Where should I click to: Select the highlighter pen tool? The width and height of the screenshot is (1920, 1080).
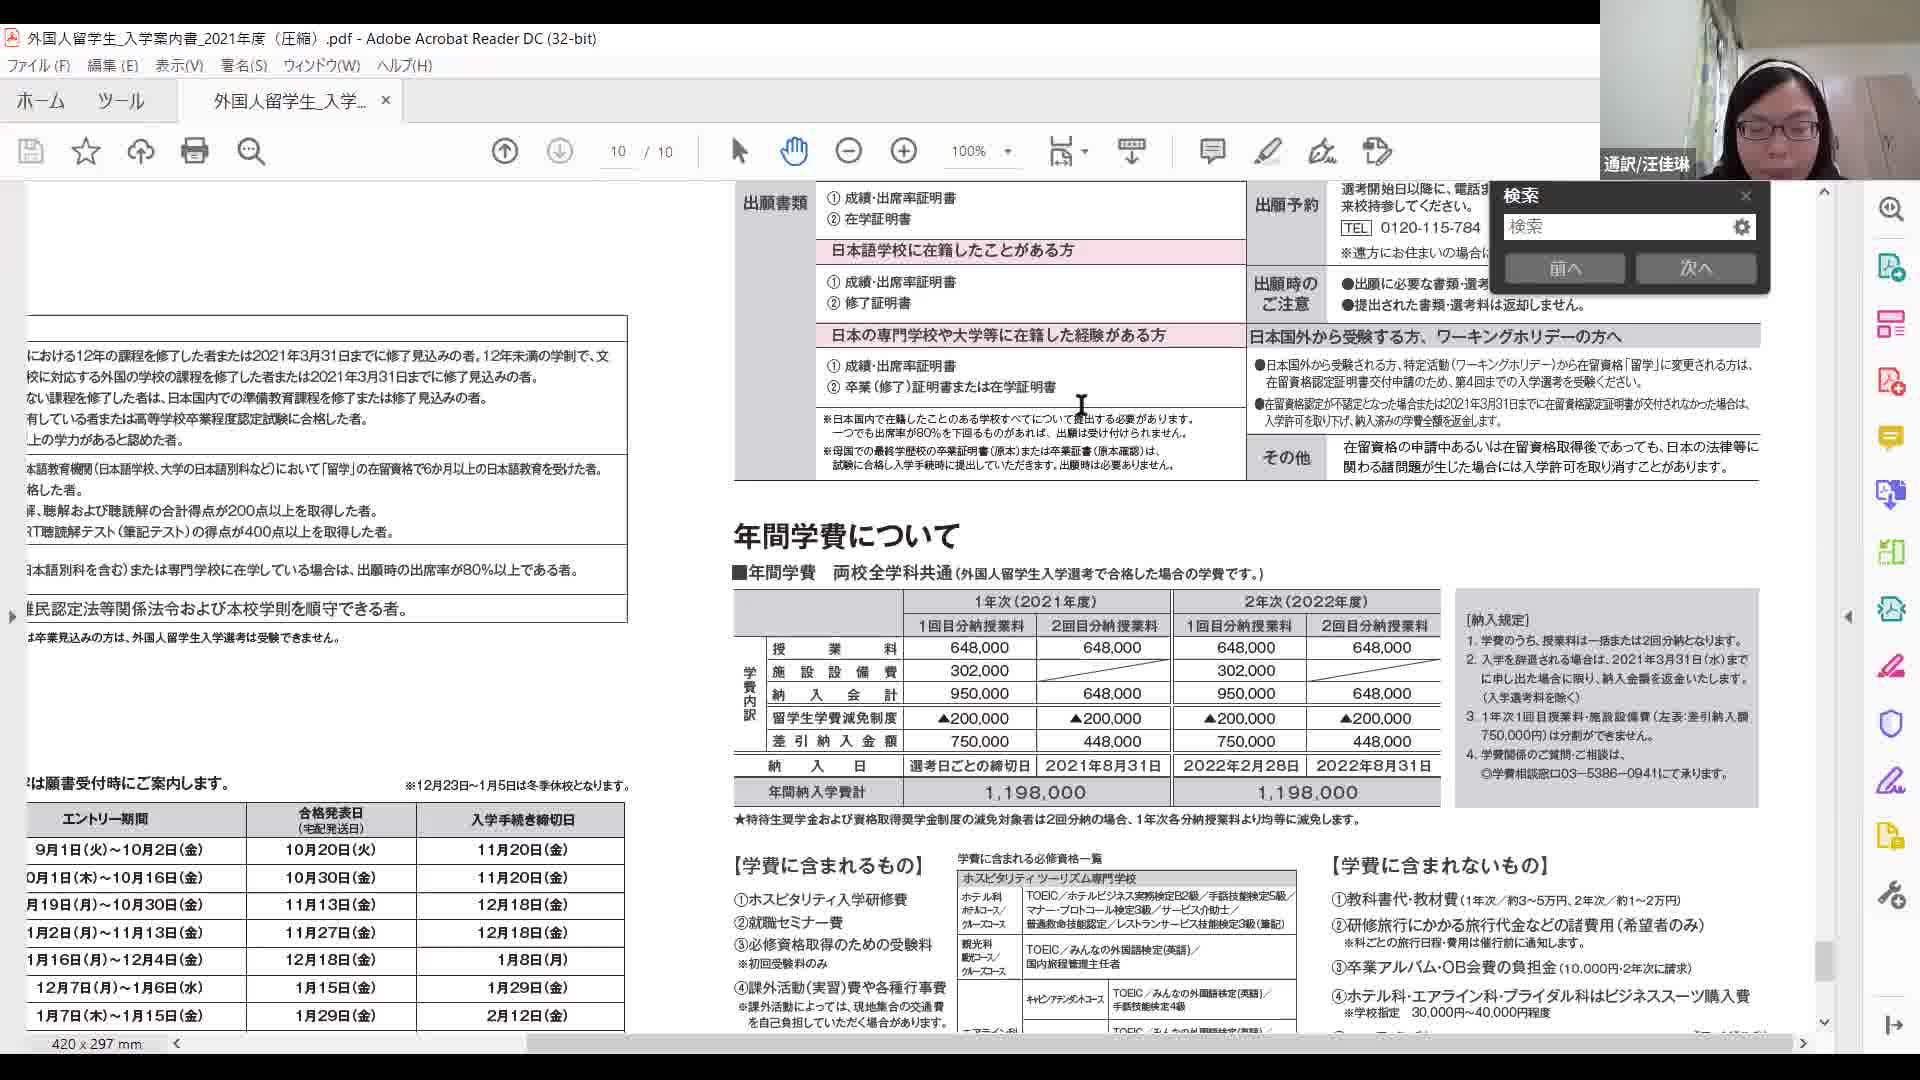click(1268, 151)
